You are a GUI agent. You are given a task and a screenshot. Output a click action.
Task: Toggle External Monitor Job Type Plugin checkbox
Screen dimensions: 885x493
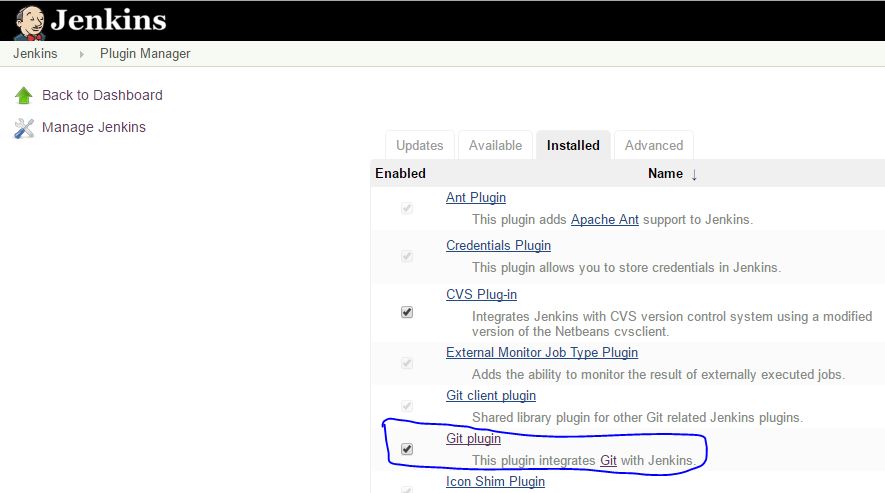(407, 363)
